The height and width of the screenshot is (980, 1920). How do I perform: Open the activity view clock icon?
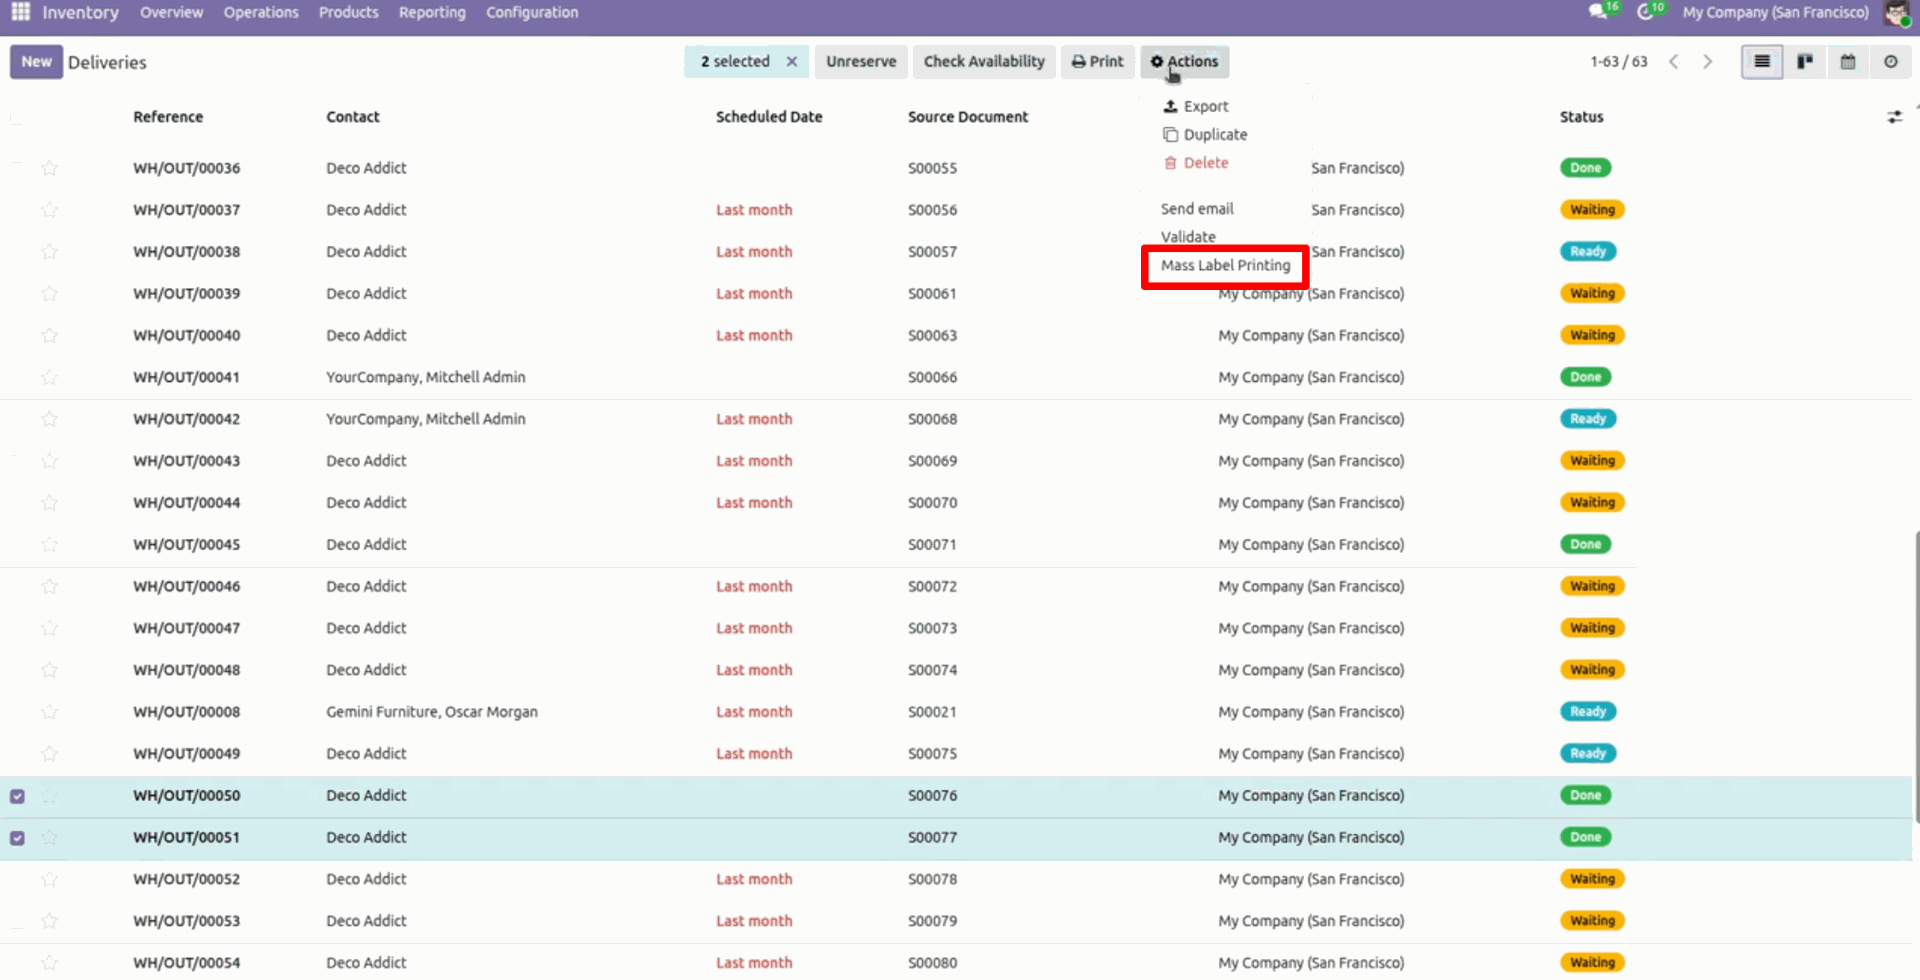point(1891,62)
